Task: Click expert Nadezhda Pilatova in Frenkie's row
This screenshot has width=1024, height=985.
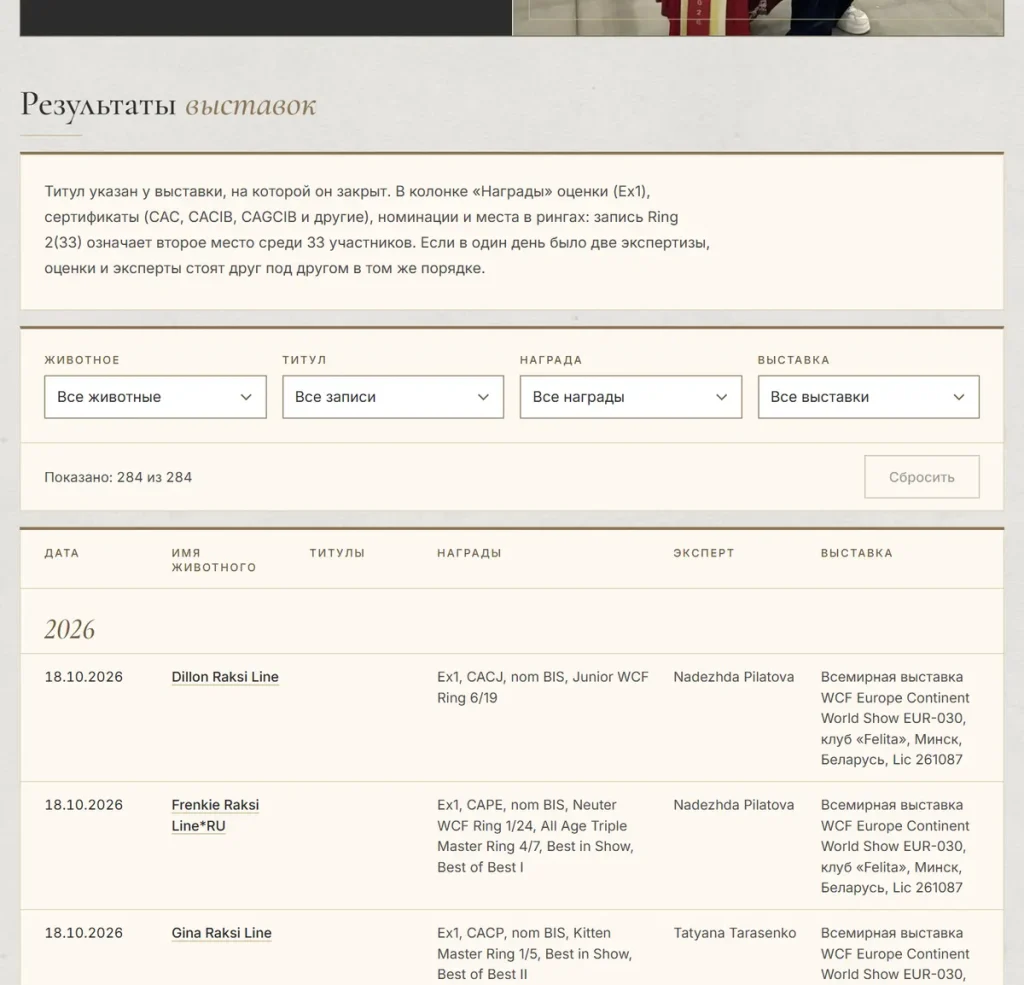Action: click(x=733, y=805)
